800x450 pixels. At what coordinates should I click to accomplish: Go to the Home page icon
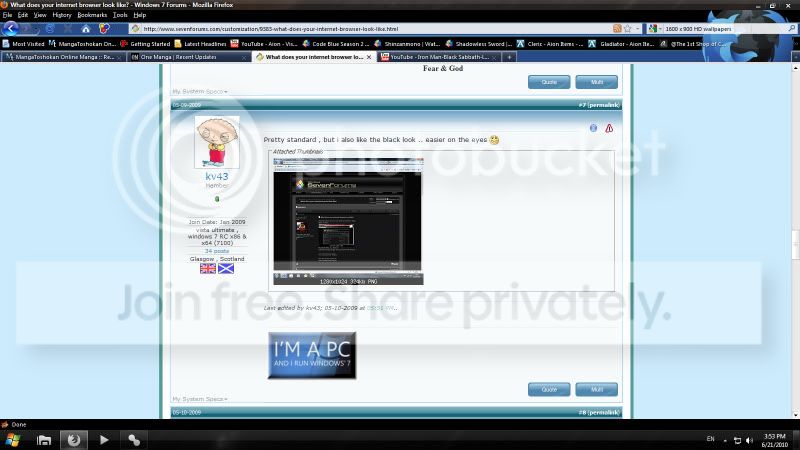coord(86,29)
